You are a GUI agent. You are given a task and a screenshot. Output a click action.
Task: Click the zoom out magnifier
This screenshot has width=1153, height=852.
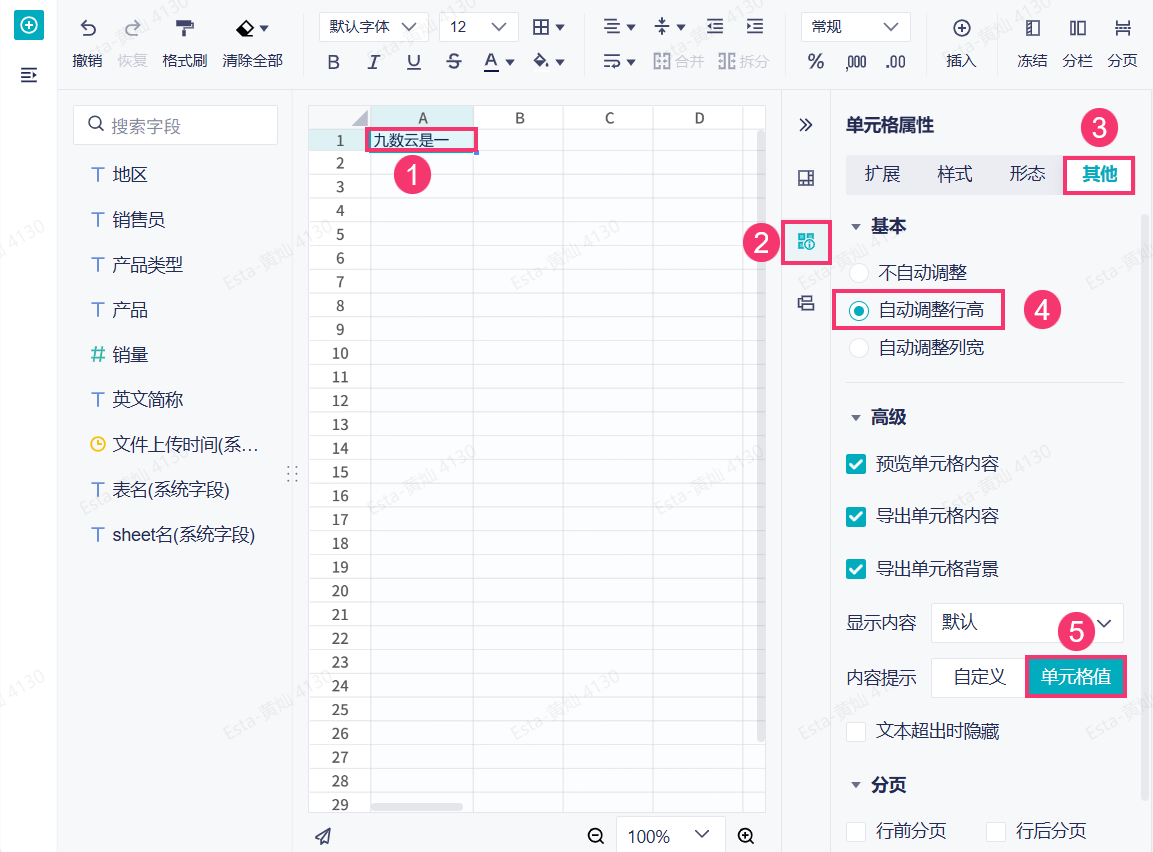[596, 836]
